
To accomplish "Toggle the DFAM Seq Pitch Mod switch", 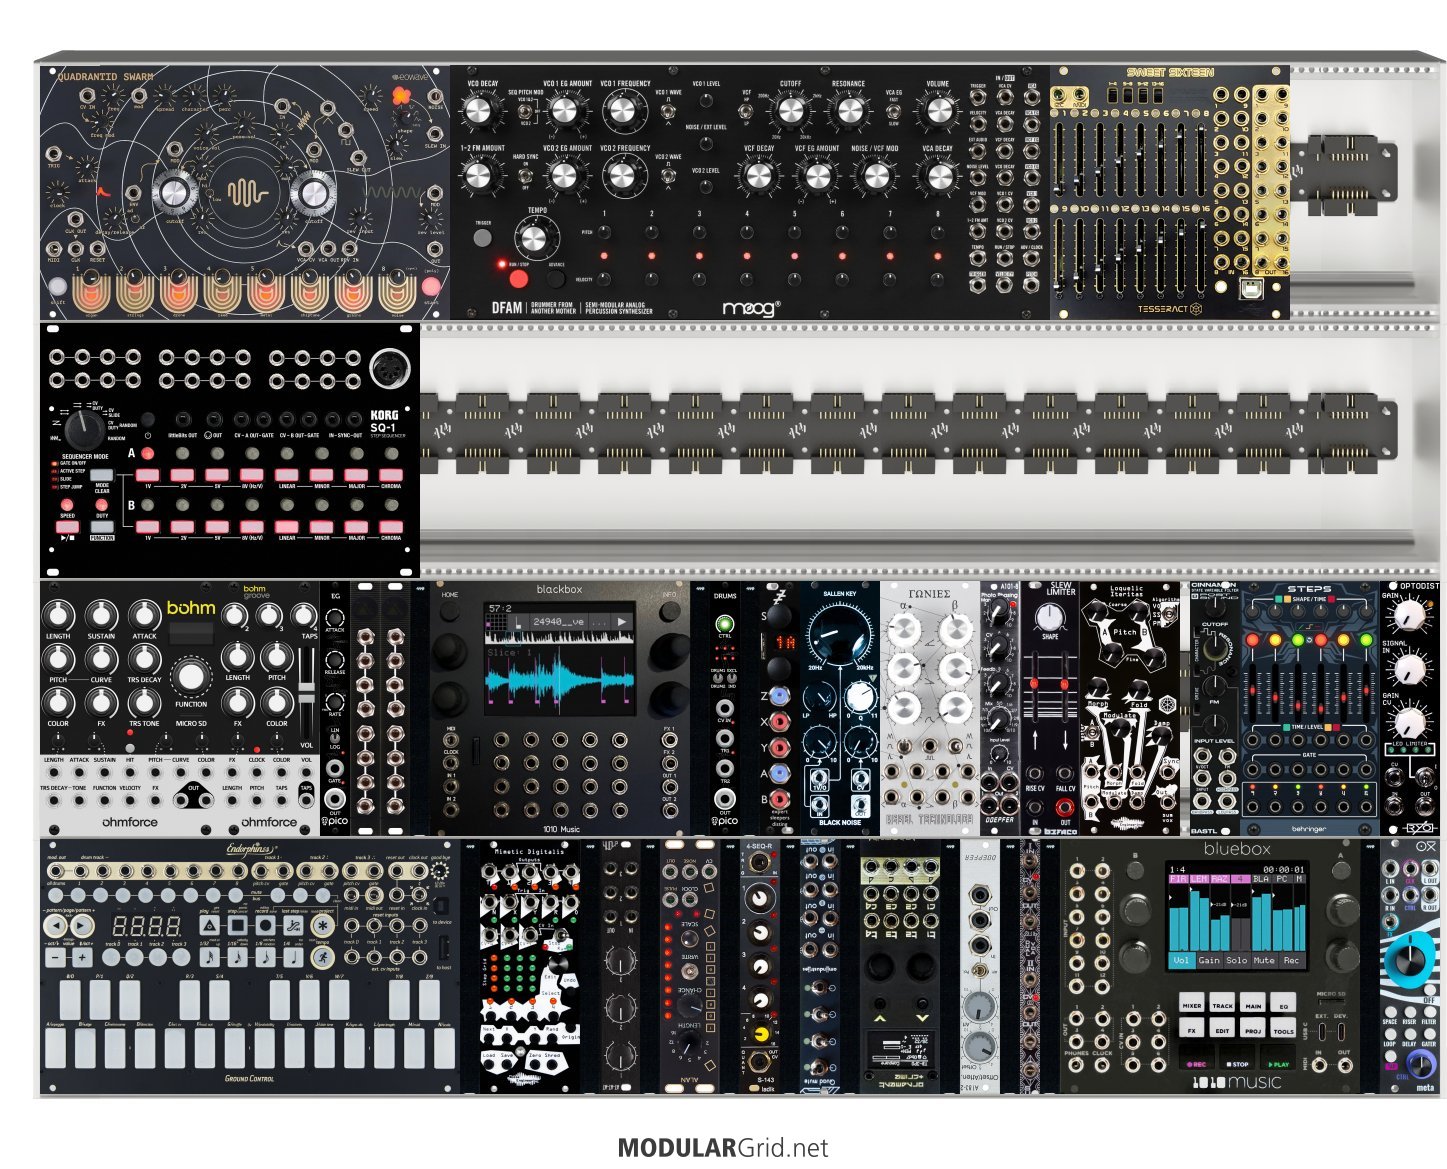I will pyautogui.click(x=527, y=112).
